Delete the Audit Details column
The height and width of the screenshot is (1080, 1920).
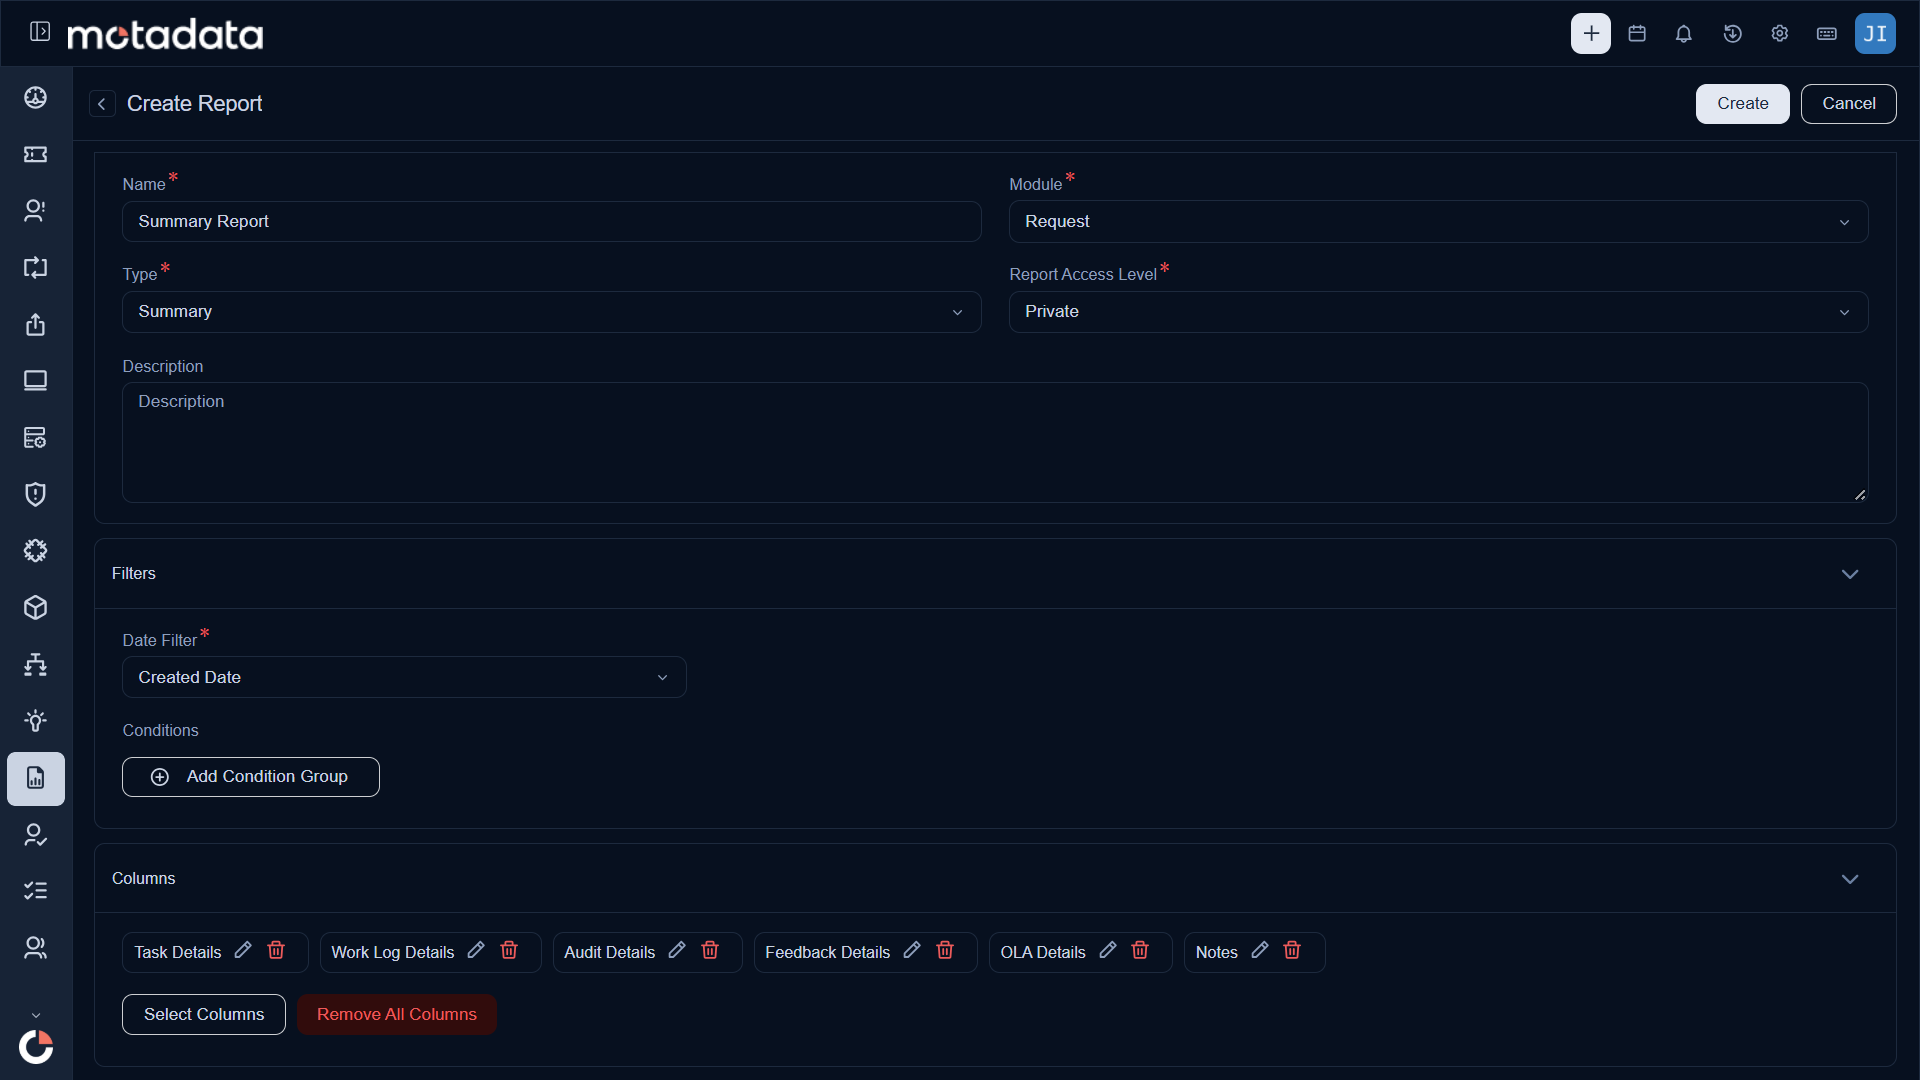point(710,950)
